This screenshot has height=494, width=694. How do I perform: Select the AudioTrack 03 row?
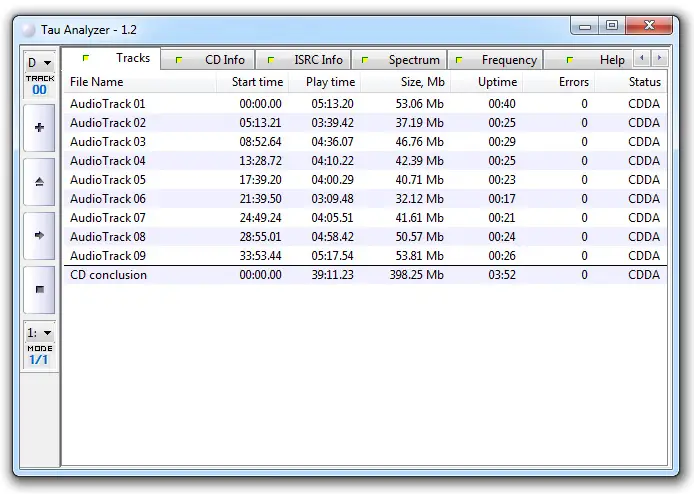pos(365,142)
